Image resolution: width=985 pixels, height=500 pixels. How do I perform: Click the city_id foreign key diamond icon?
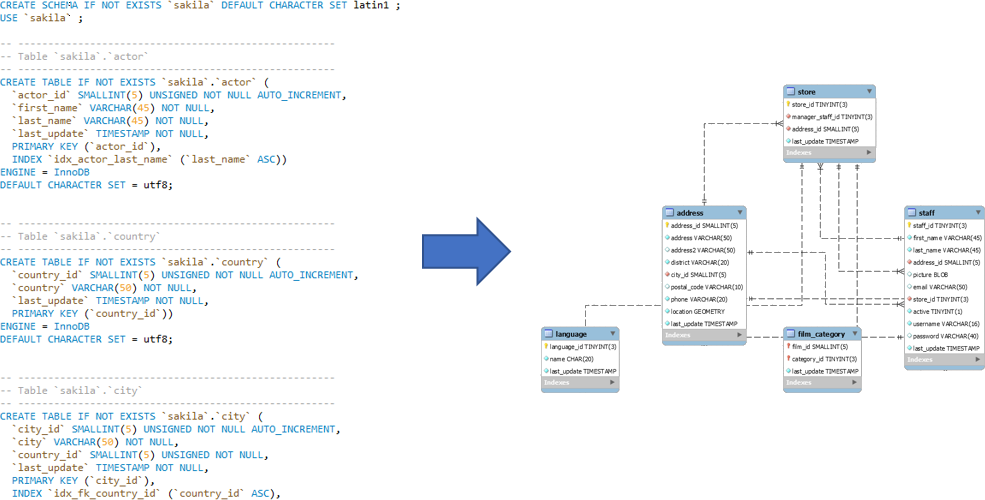(x=667, y=275)
